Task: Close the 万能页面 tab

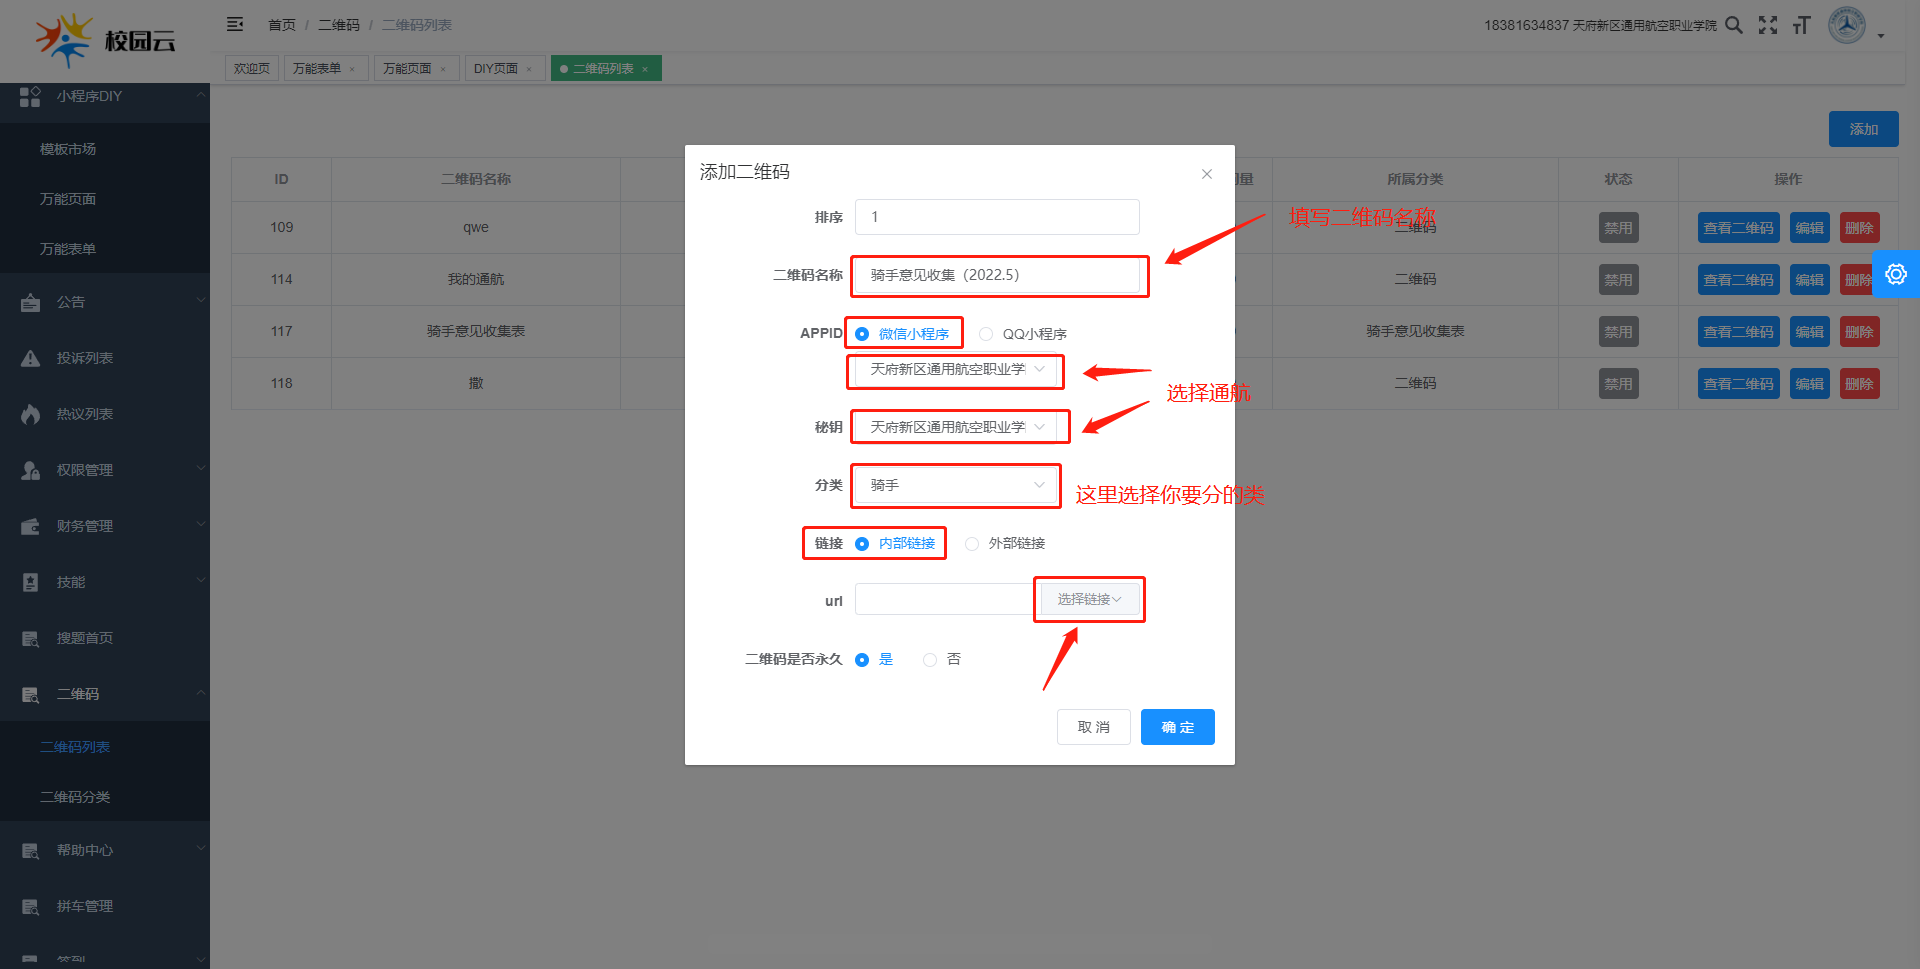Action: click(x=443, y=69)
